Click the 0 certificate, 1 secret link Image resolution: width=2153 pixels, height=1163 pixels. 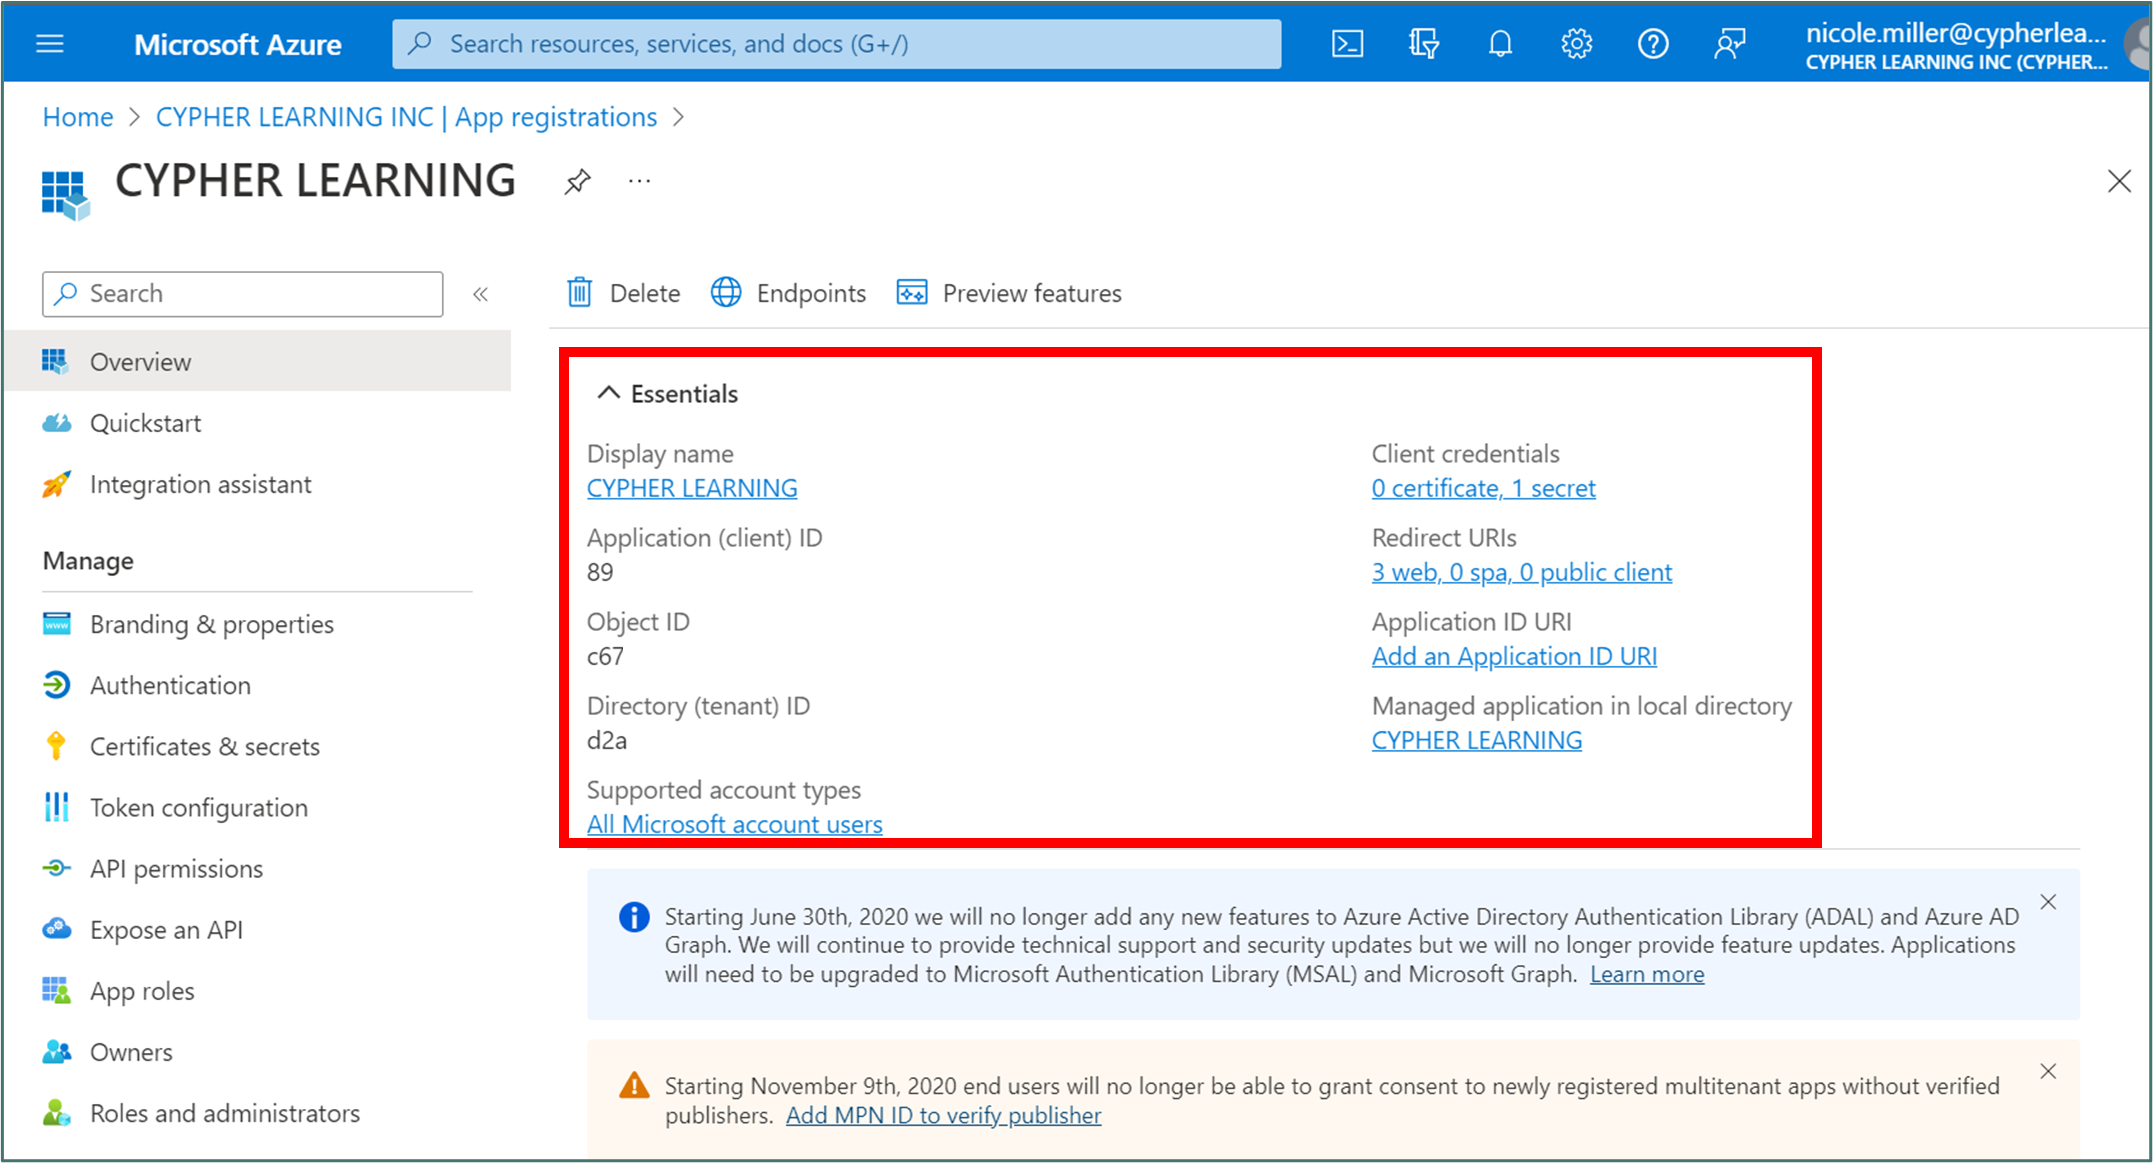tap(1483, 488)
